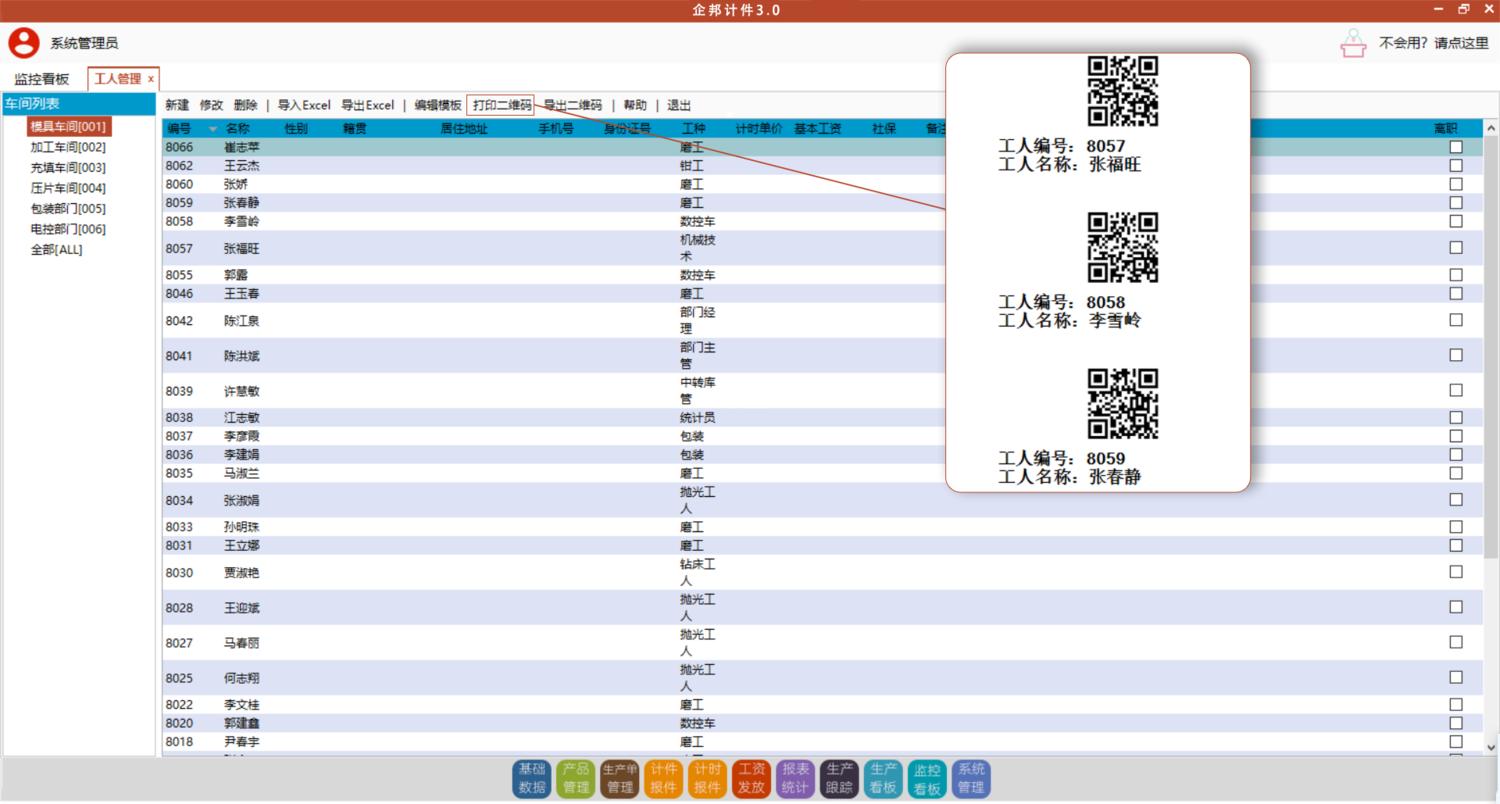Screen dimensions: 1500x804
Task: Click the 打印二维码 toolbar button
Action: (500, 105)
